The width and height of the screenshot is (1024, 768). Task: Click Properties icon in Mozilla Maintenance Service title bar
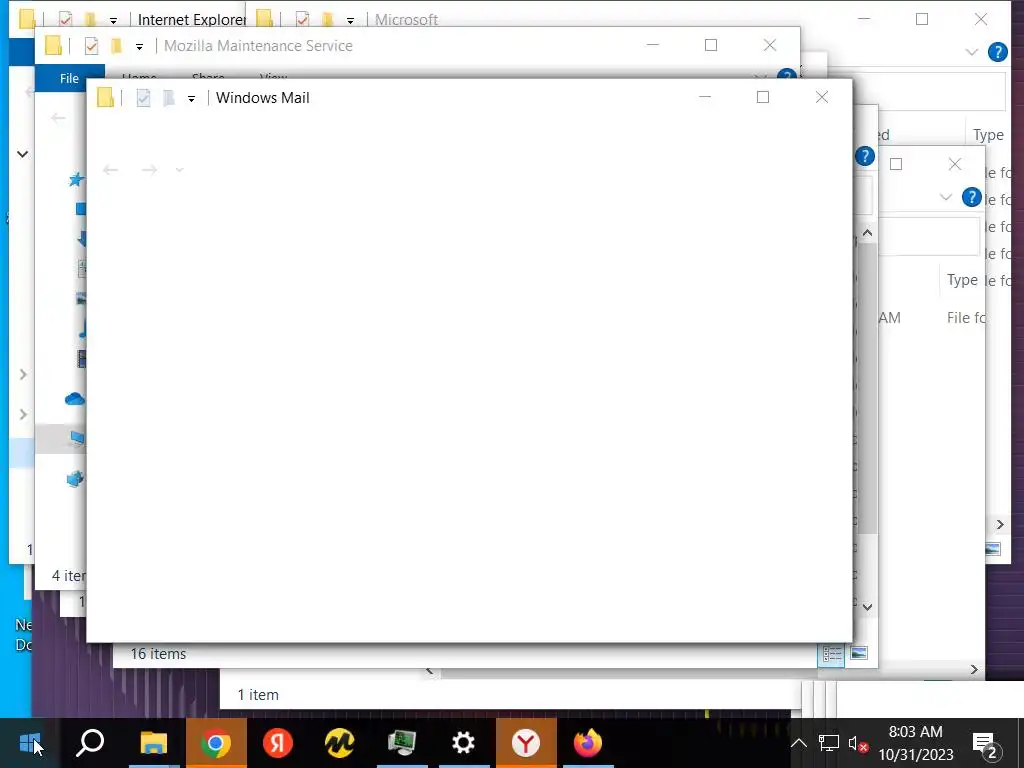[x=91, y=46]
